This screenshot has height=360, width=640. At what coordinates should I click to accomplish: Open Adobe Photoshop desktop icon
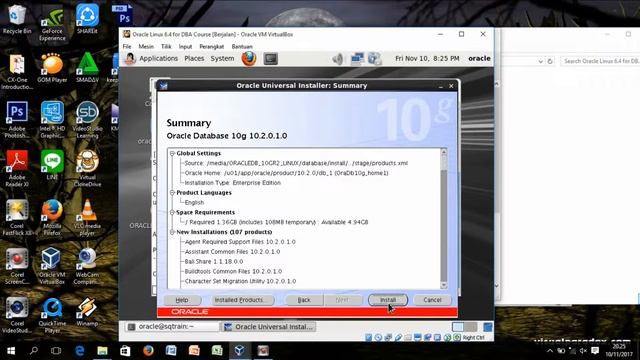pyautogui.click(x=17, y=120)
